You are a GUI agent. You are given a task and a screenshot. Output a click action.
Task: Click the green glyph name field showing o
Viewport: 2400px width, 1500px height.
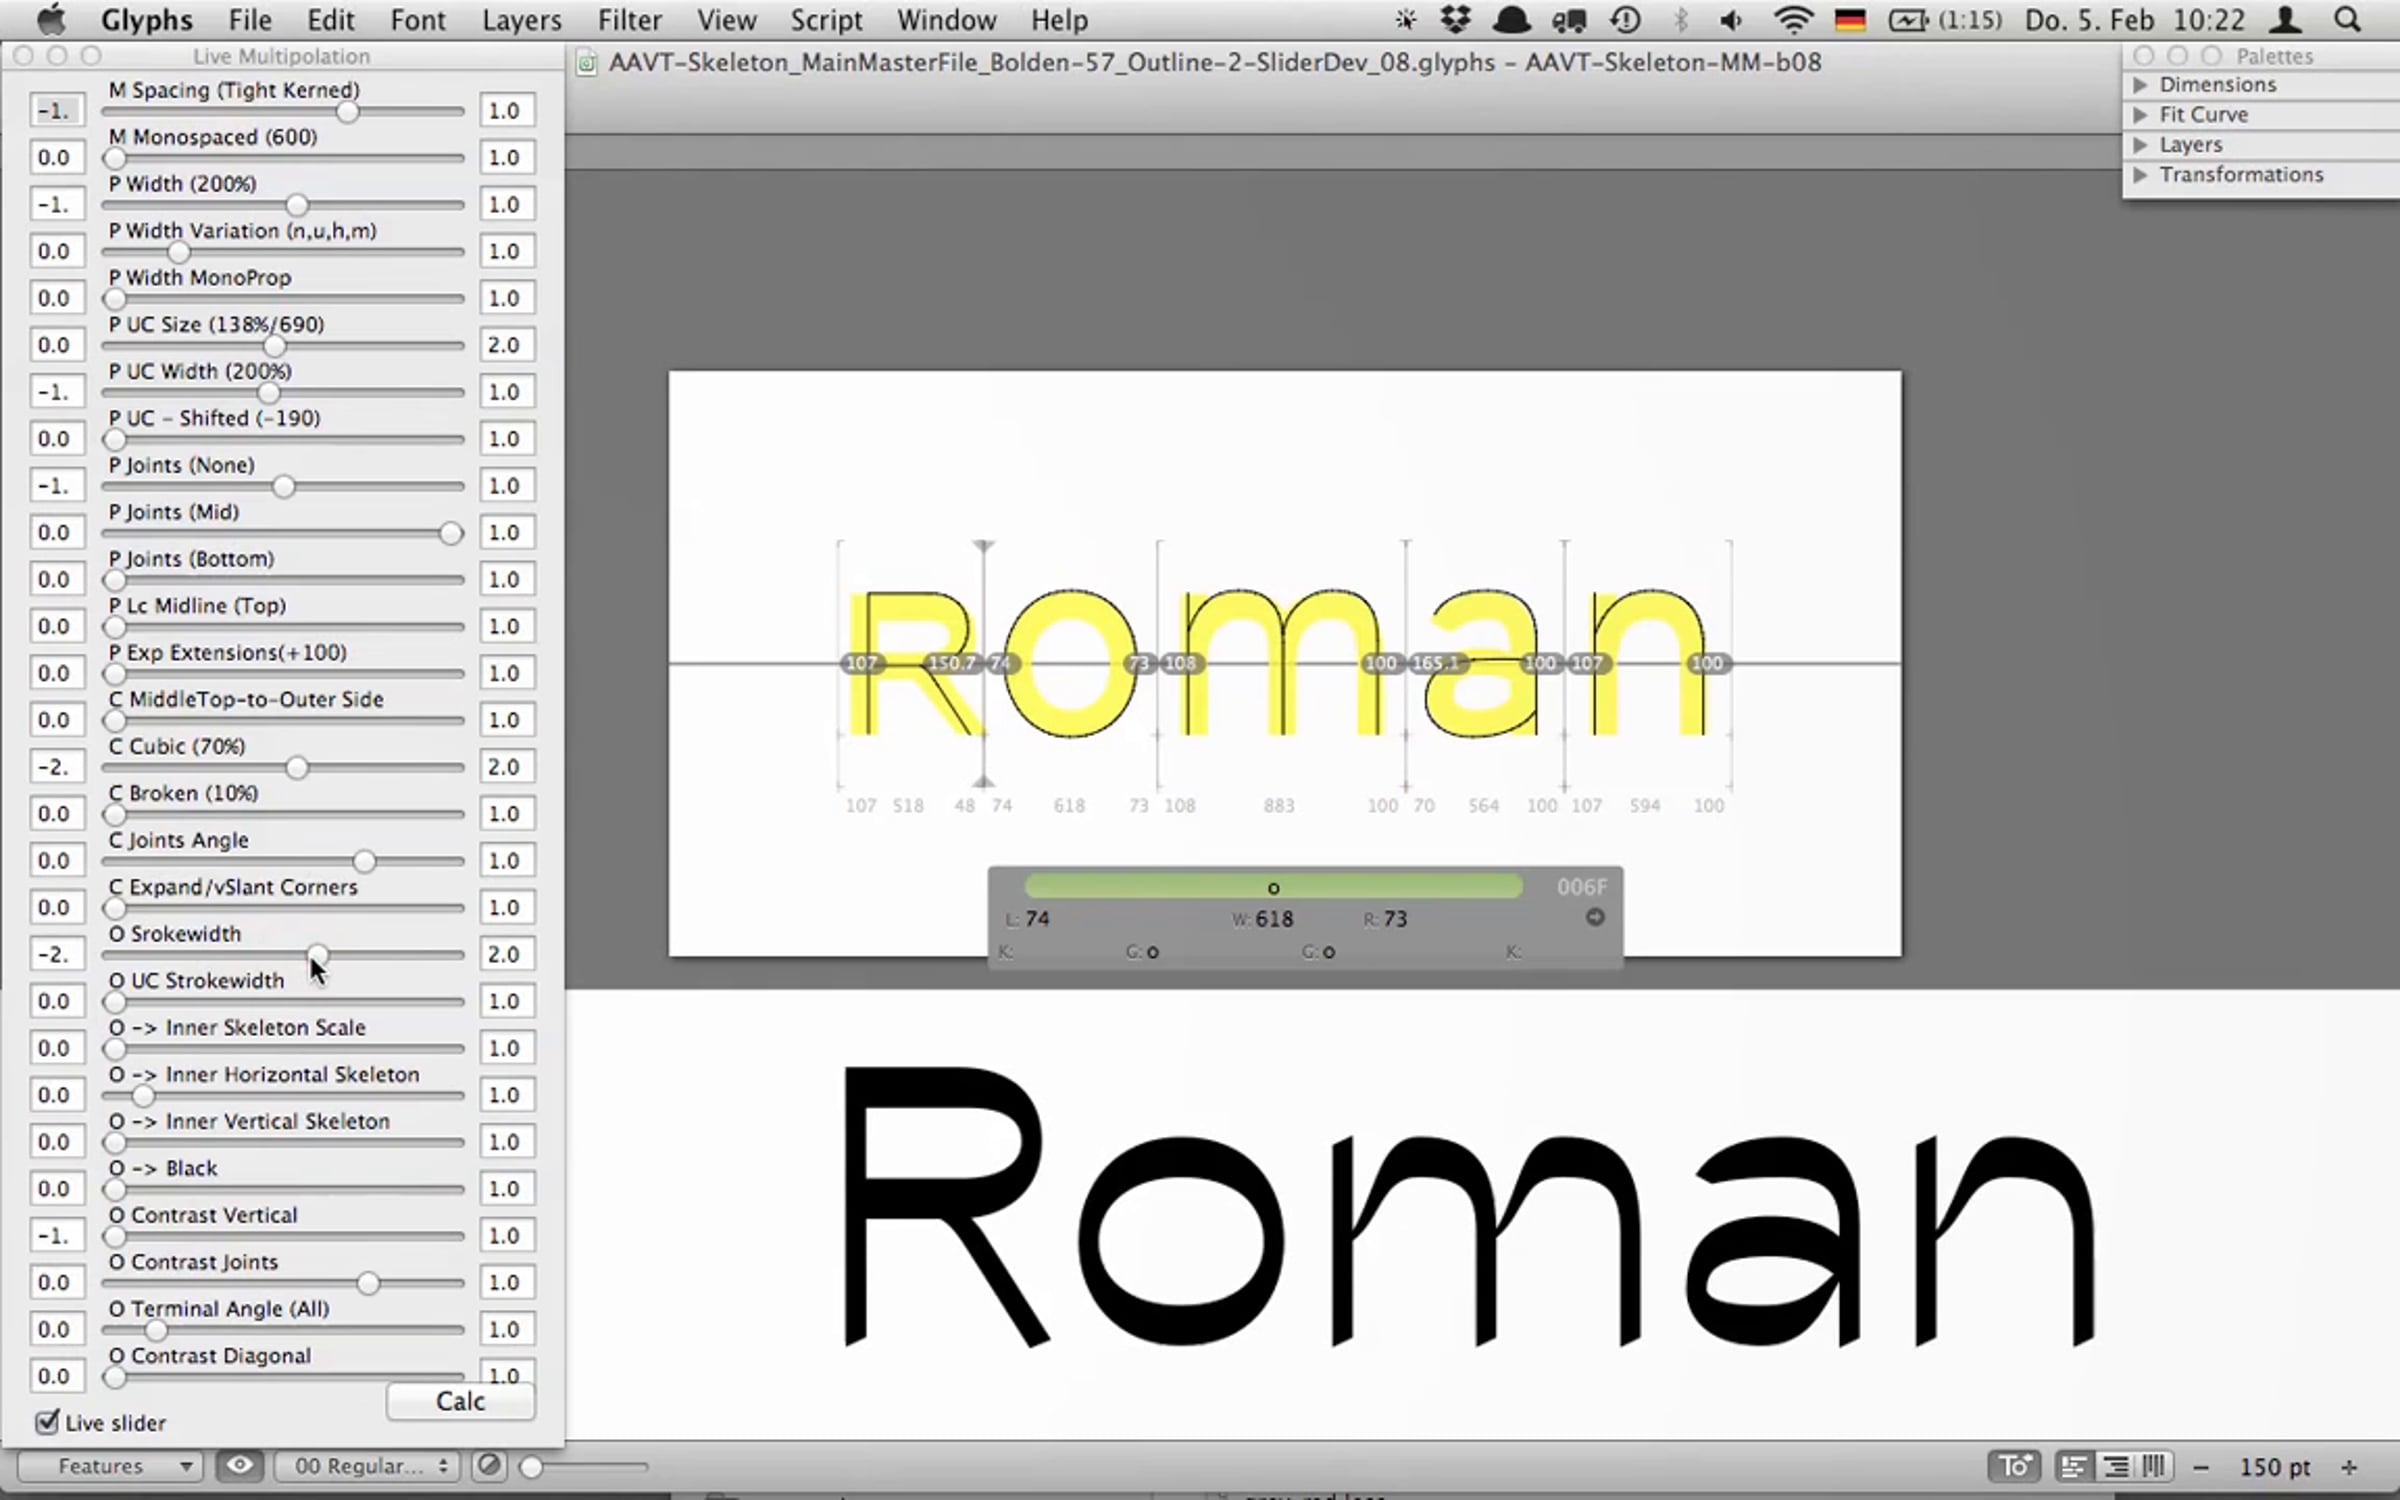(1273, 887)
